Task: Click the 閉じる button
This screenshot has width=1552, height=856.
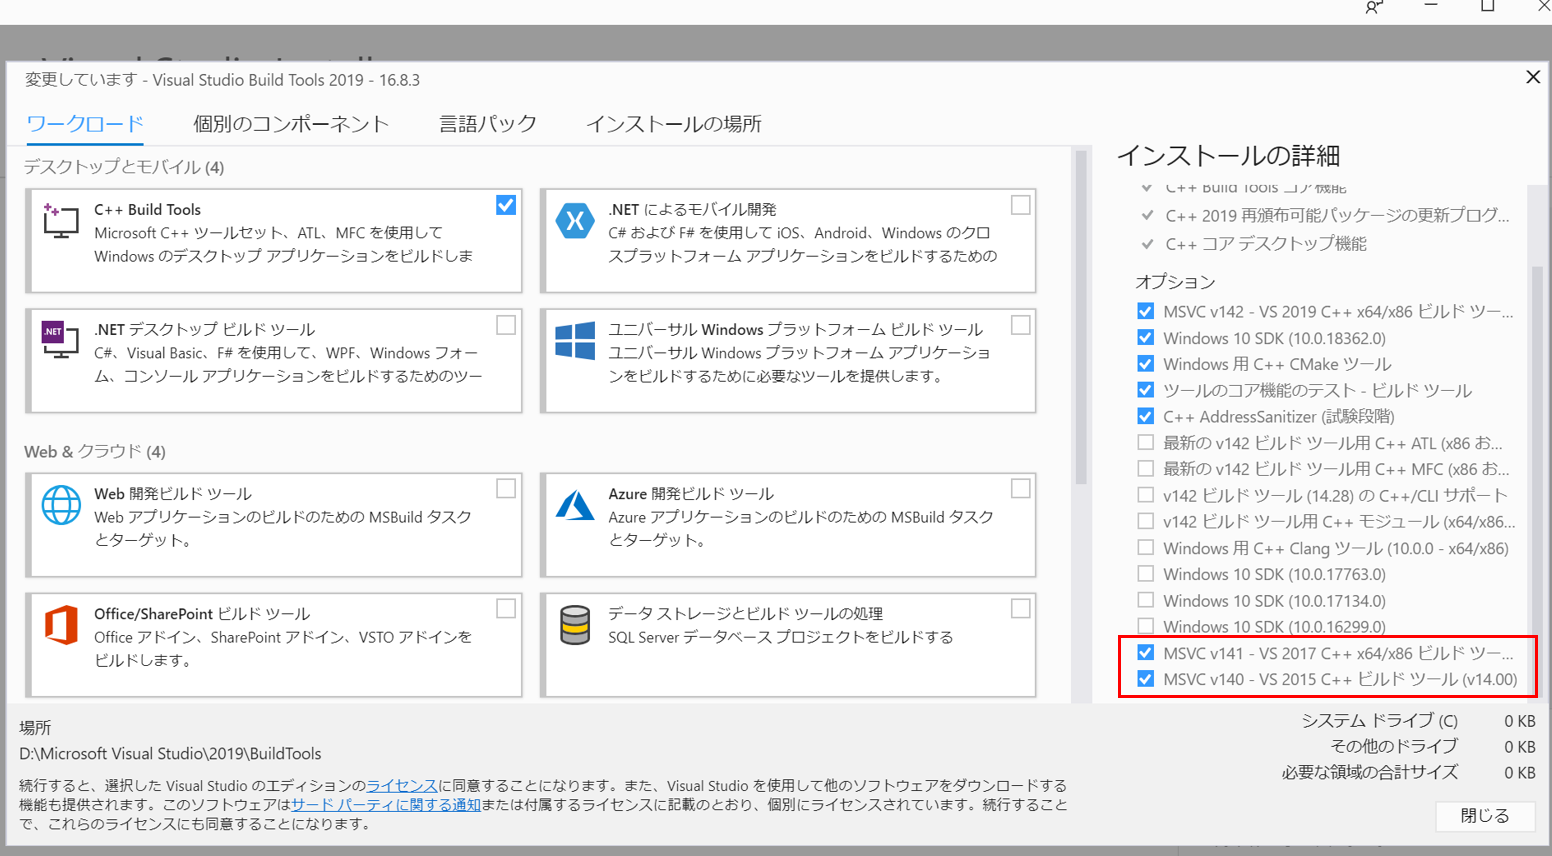Action: pos(1485,815)
